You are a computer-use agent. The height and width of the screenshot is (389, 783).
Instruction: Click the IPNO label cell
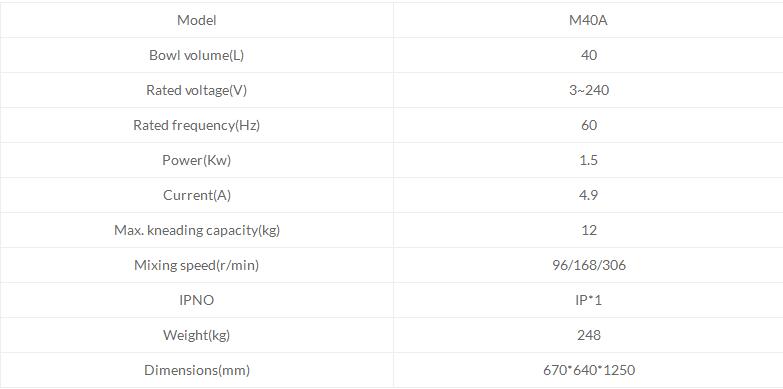[x=197, y=300]
